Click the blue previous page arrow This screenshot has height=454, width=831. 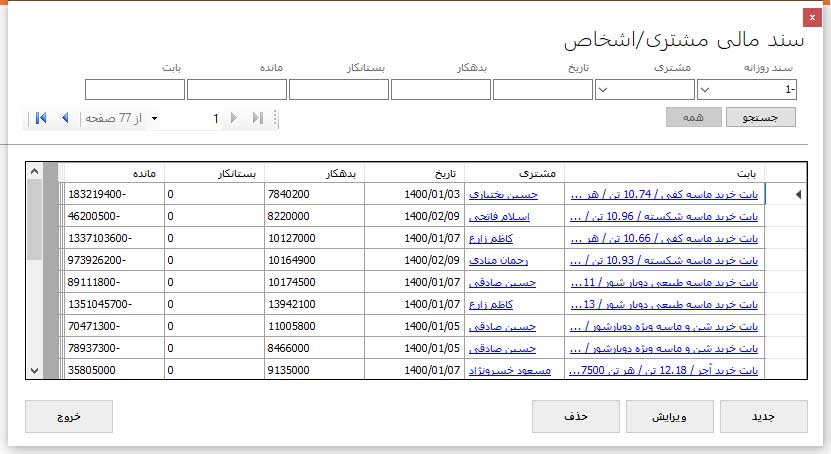65,118
